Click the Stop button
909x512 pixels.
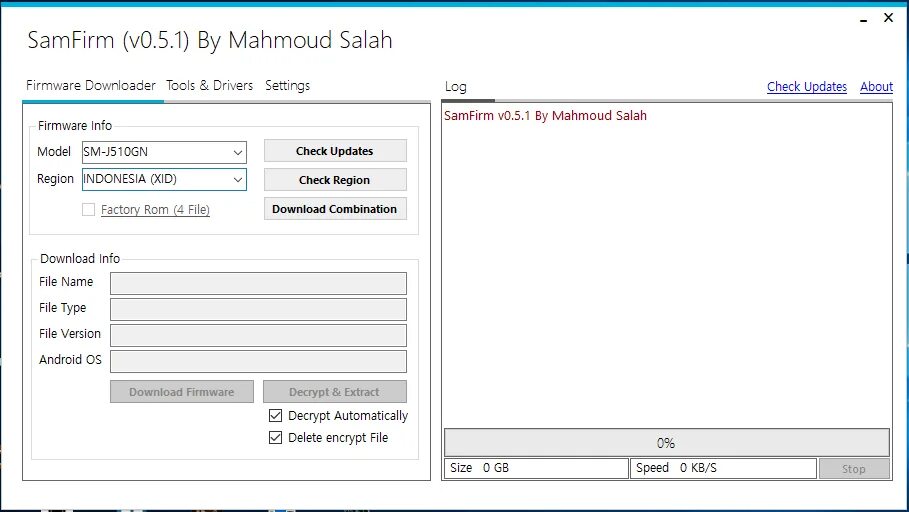854,469
